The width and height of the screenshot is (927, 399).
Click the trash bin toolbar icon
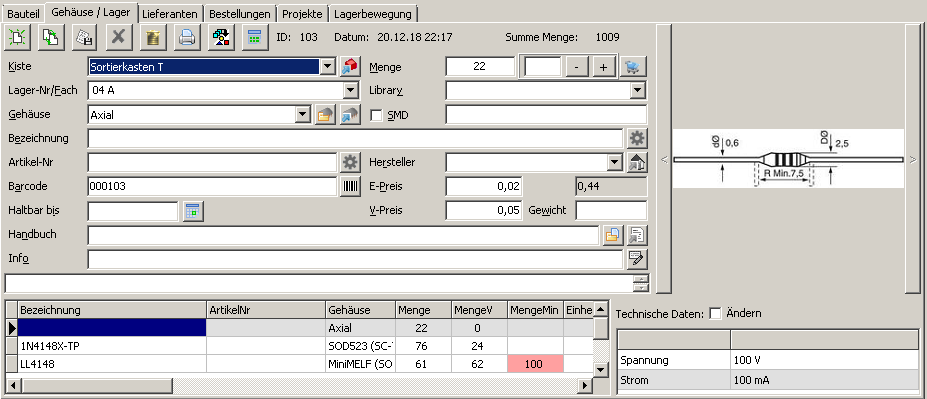[153, 37]
